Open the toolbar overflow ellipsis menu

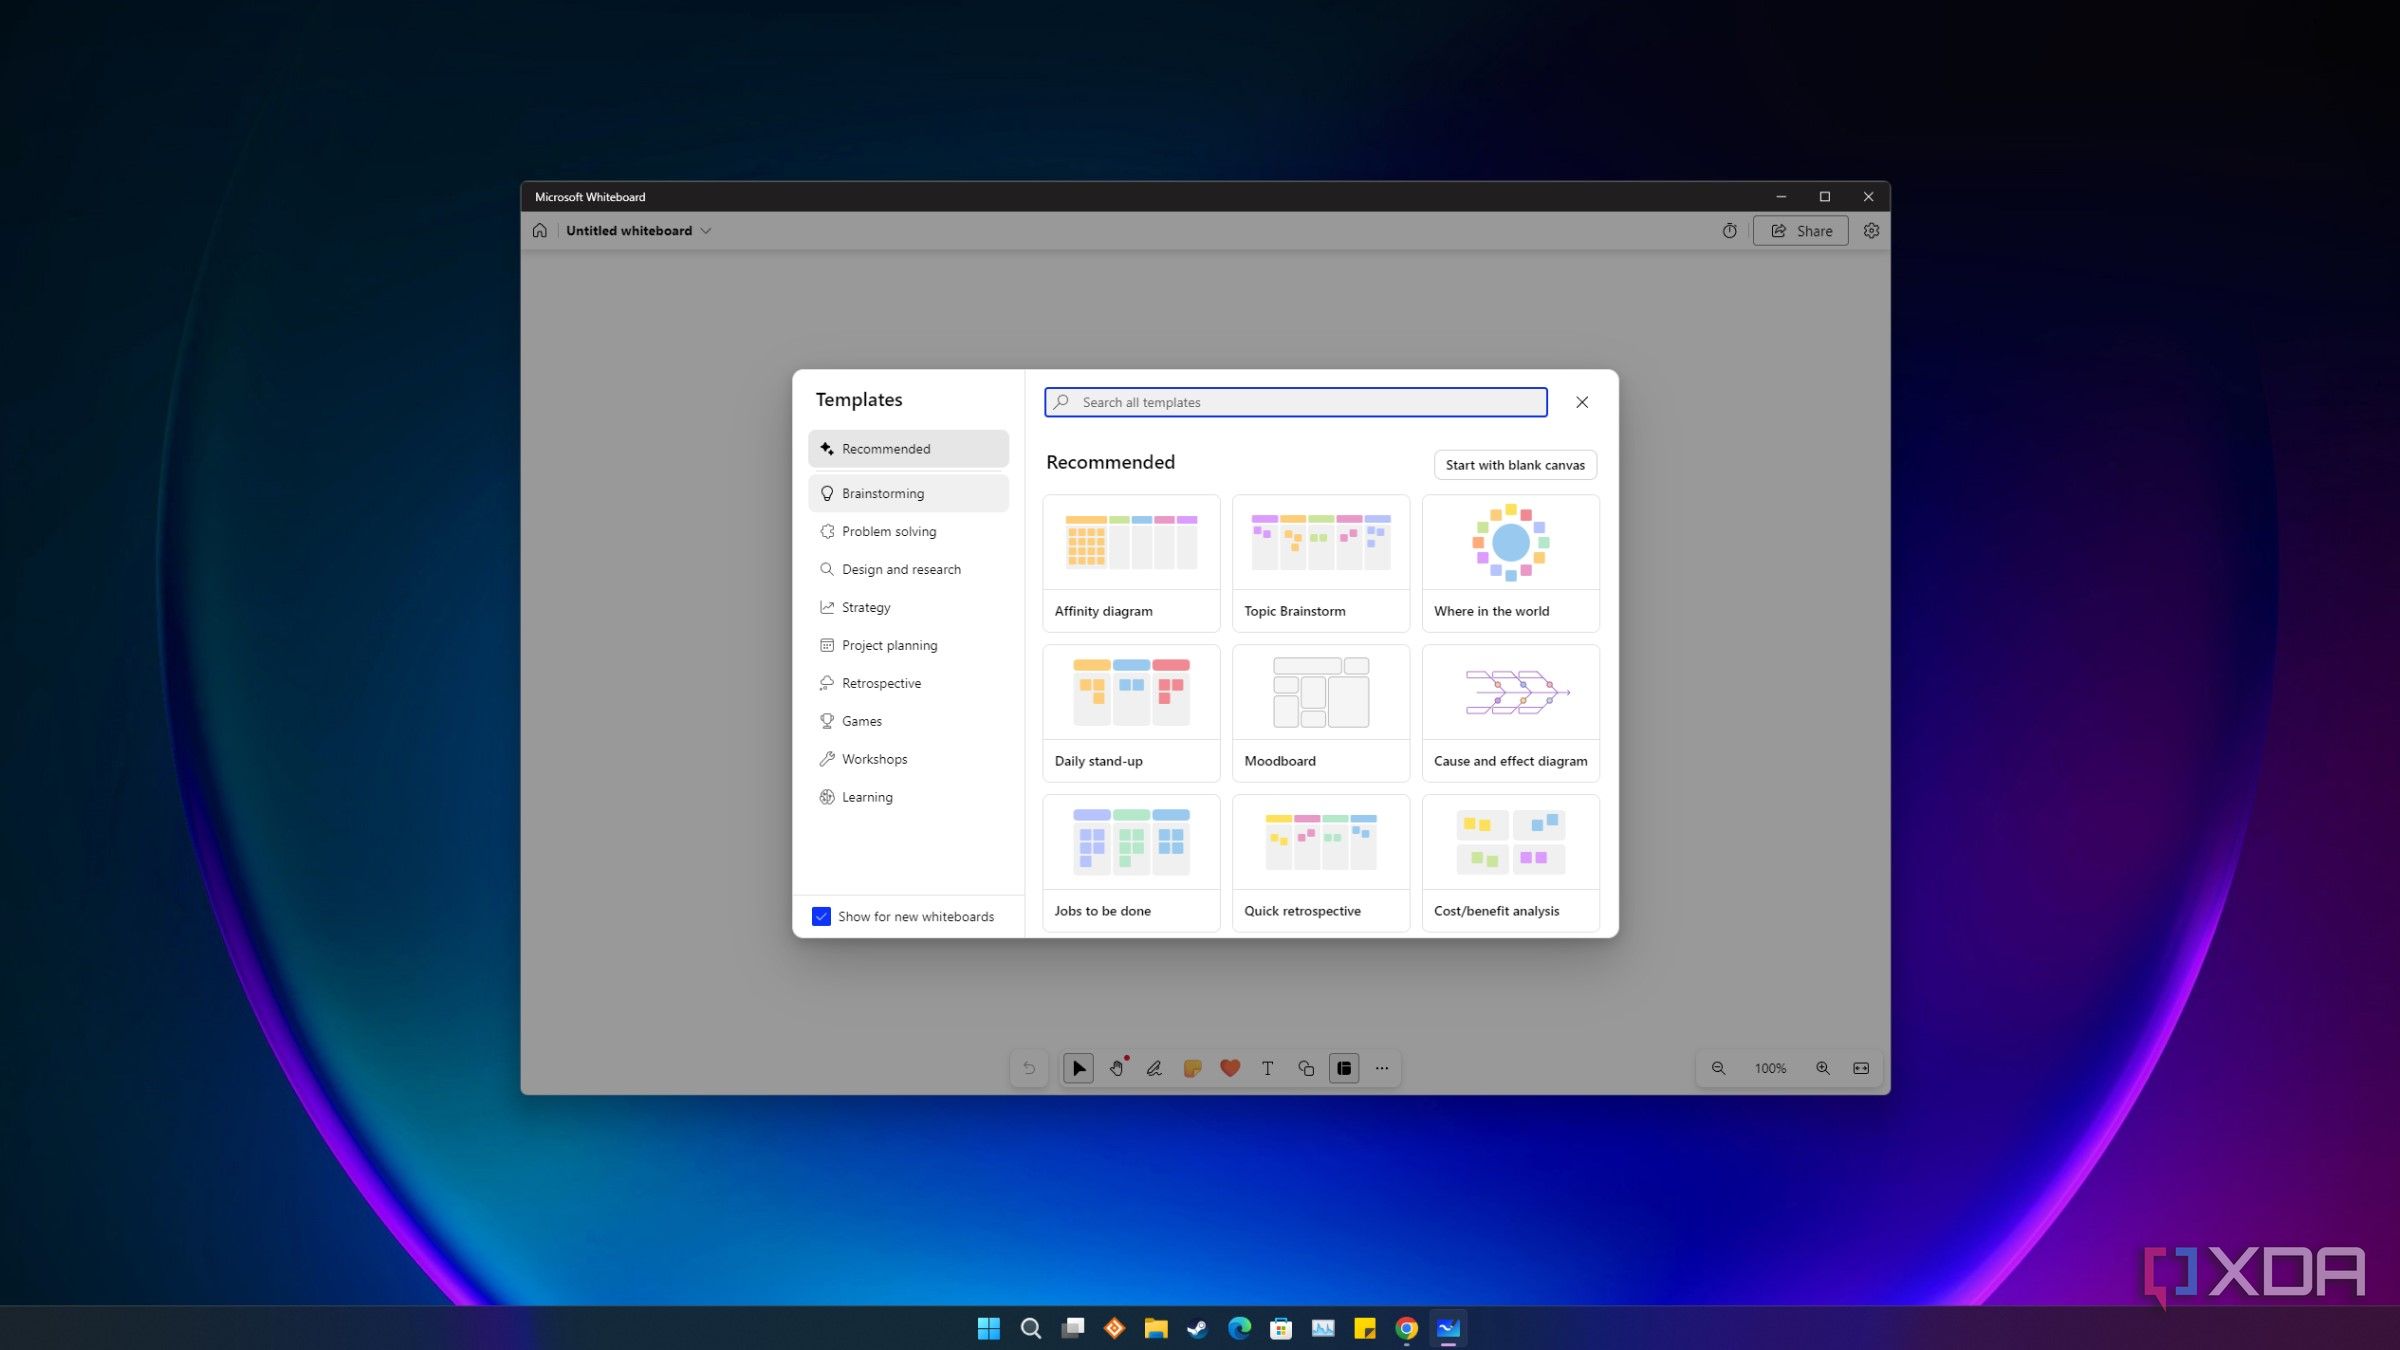pos(1381,1068)
